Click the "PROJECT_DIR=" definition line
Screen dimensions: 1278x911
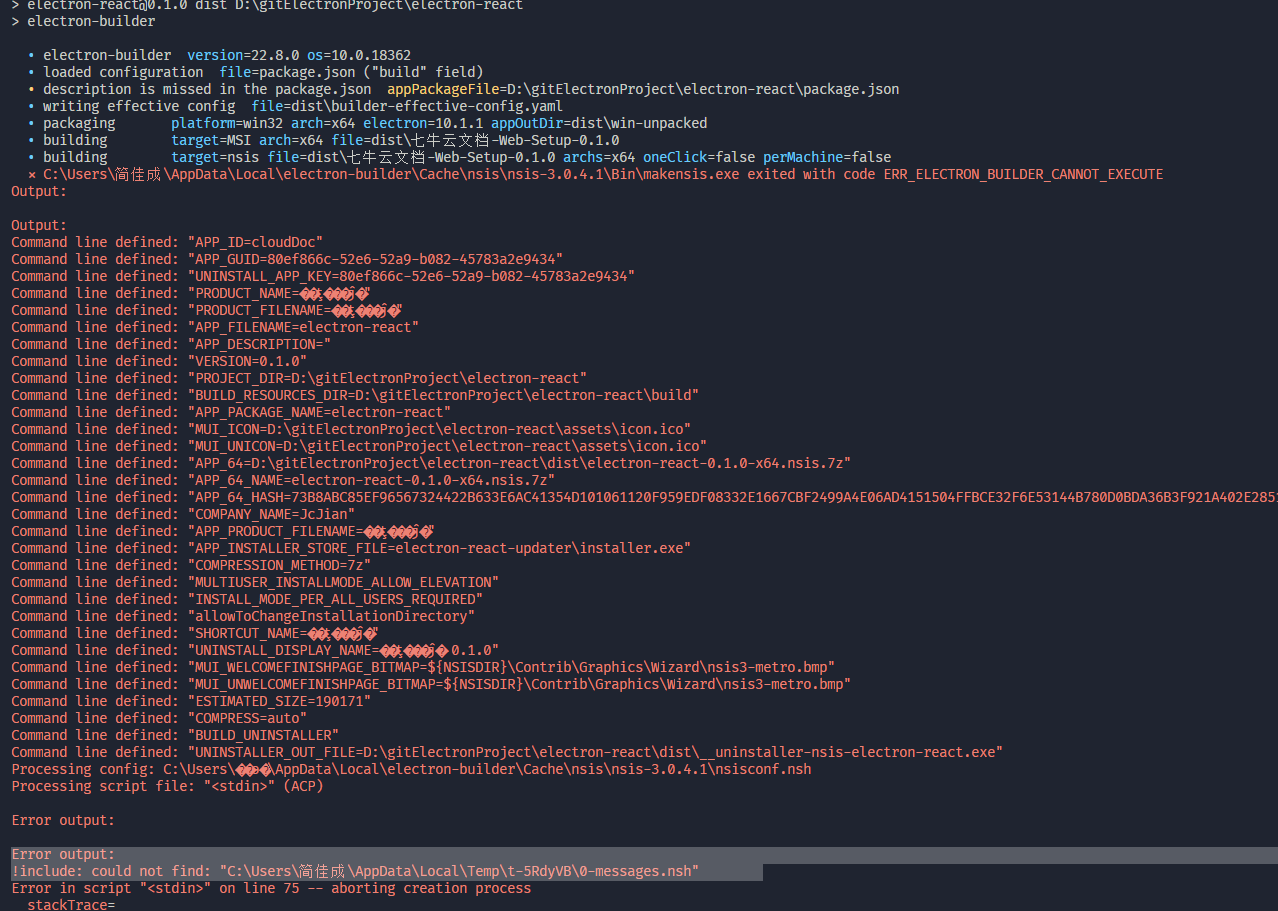click(x=299, y=378)
